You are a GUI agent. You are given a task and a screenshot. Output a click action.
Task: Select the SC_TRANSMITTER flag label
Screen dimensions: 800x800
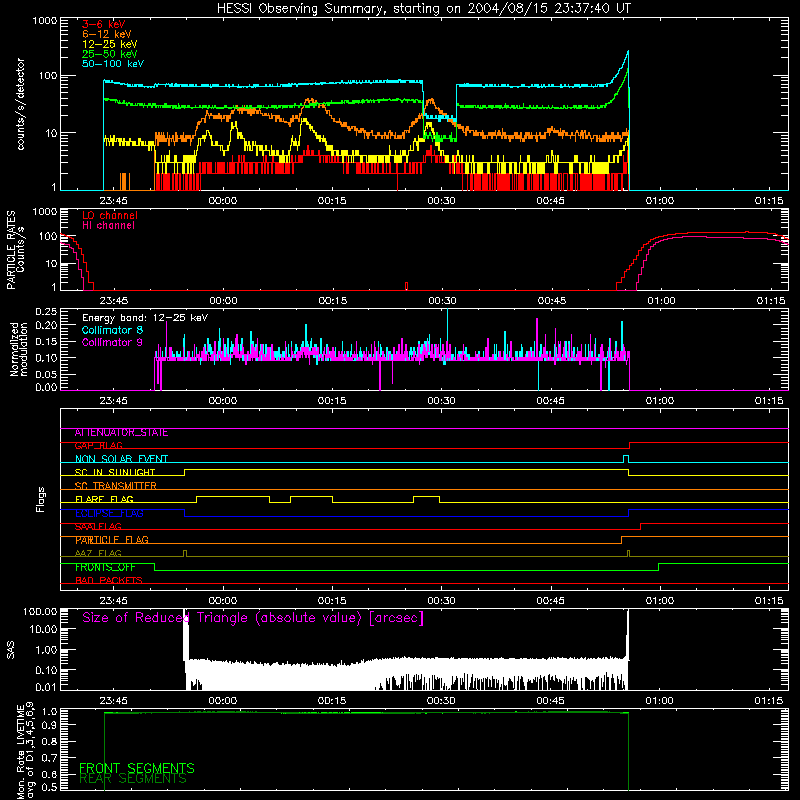coord(115,486)
